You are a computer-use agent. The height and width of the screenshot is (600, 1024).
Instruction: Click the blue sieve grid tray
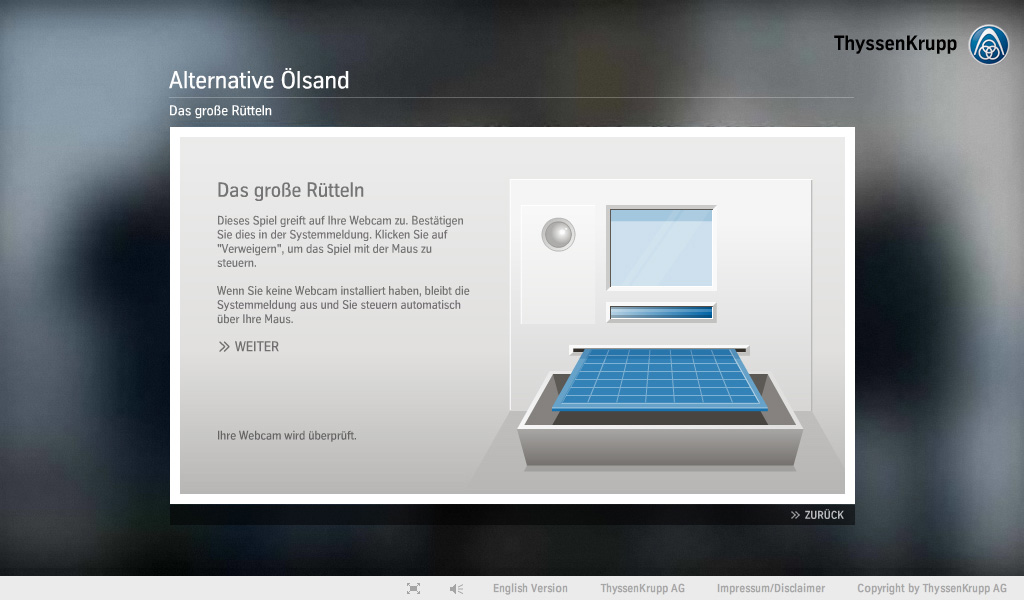click(660, 378)
